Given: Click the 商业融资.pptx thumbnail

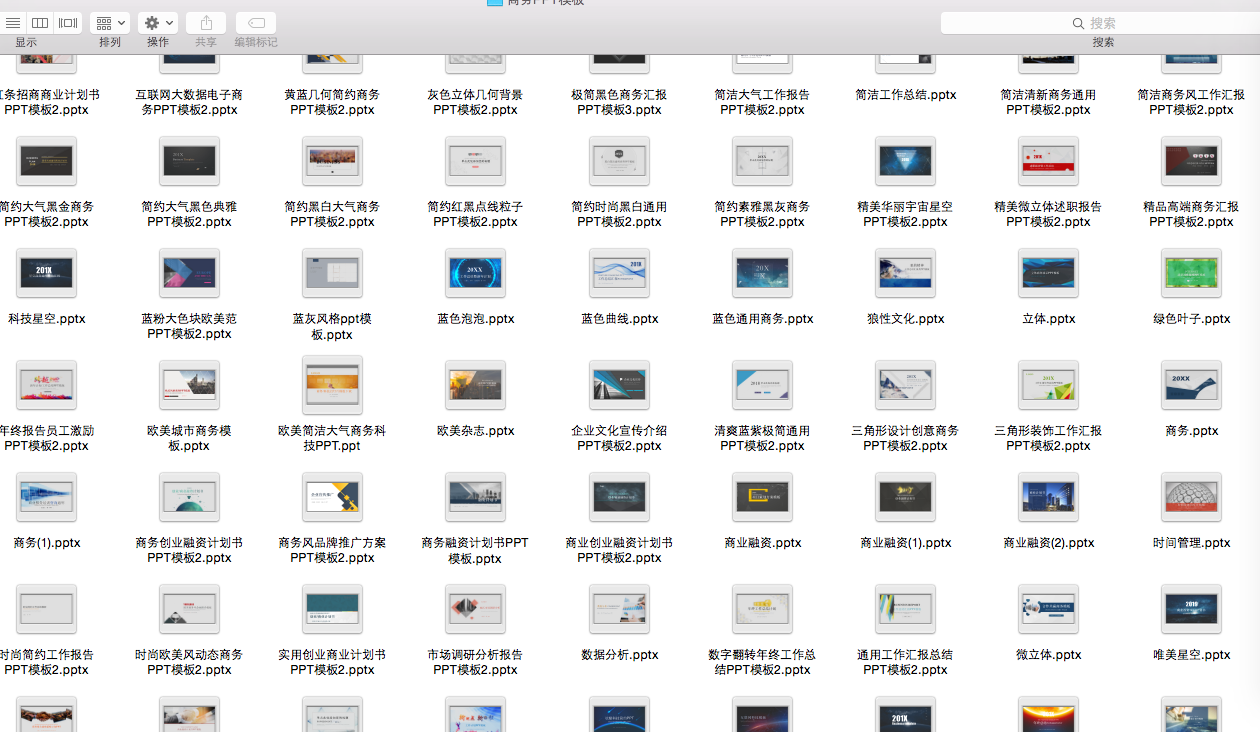Looking at the screenshot, I should [x=762, y=497].
